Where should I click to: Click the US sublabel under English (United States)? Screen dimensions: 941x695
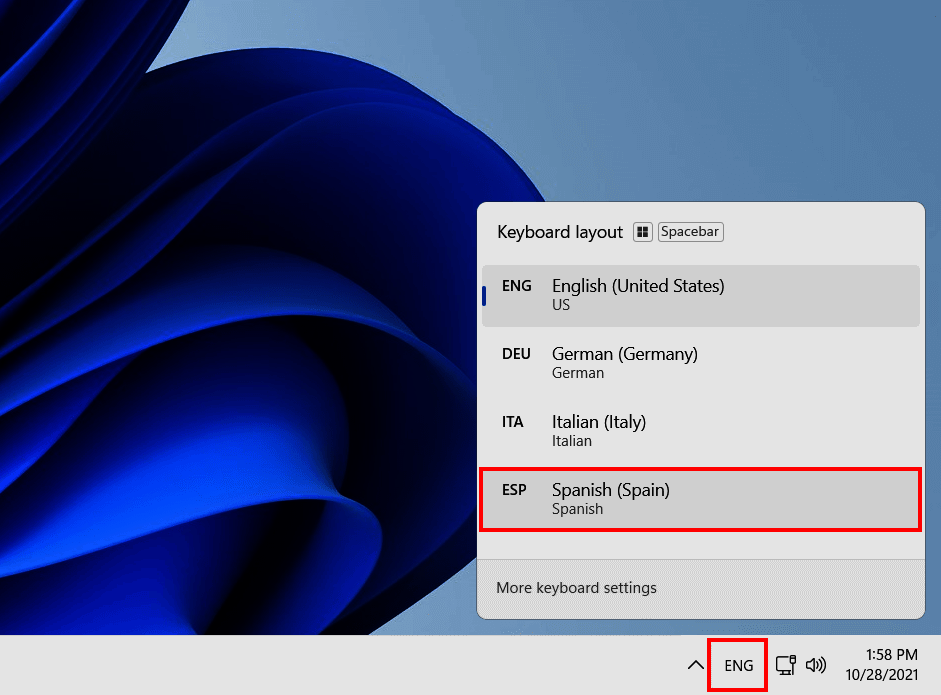click(560, 306)
